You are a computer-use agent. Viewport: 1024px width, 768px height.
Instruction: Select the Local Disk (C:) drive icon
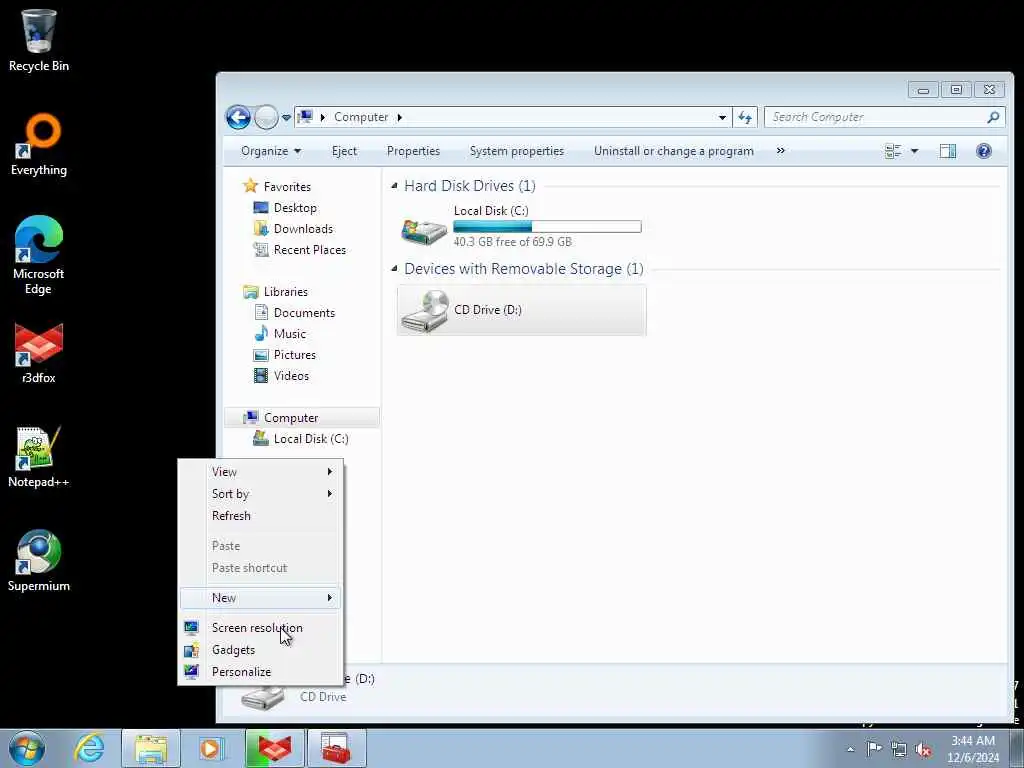(424, 231)
